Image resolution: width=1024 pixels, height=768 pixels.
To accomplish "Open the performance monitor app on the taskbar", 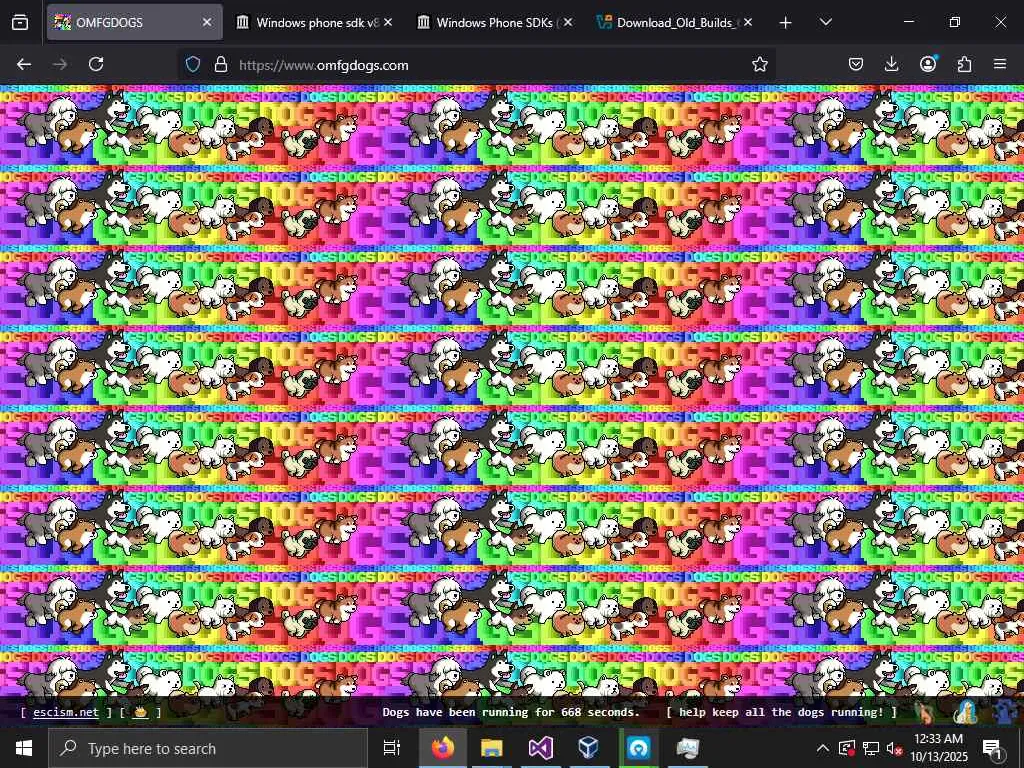I will [x=687, y=748].
